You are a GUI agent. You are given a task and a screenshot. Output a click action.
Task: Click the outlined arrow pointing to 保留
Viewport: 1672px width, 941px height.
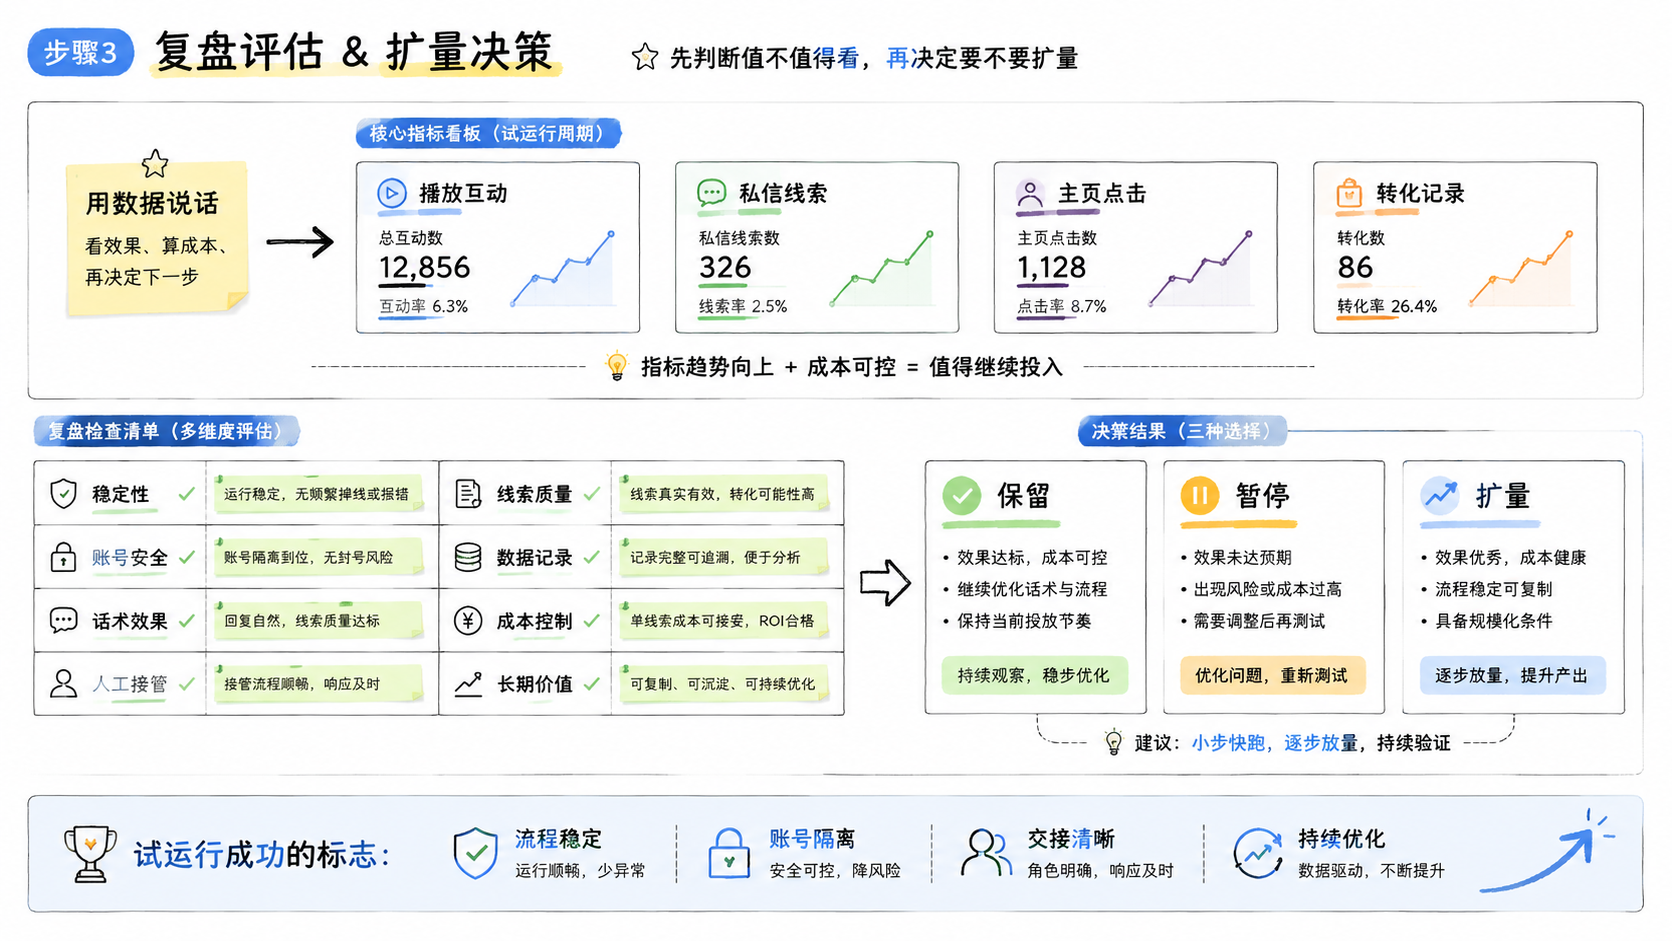pos(885,582)
